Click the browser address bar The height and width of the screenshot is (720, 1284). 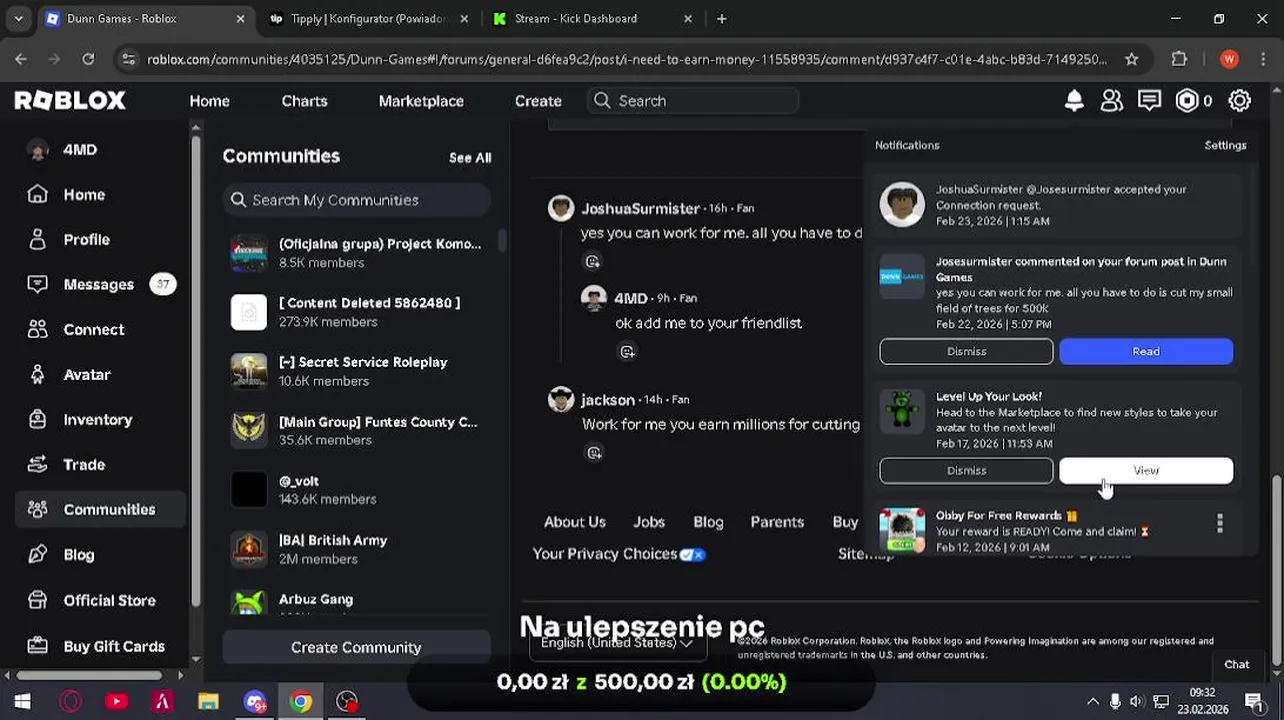tap(626, 59)
